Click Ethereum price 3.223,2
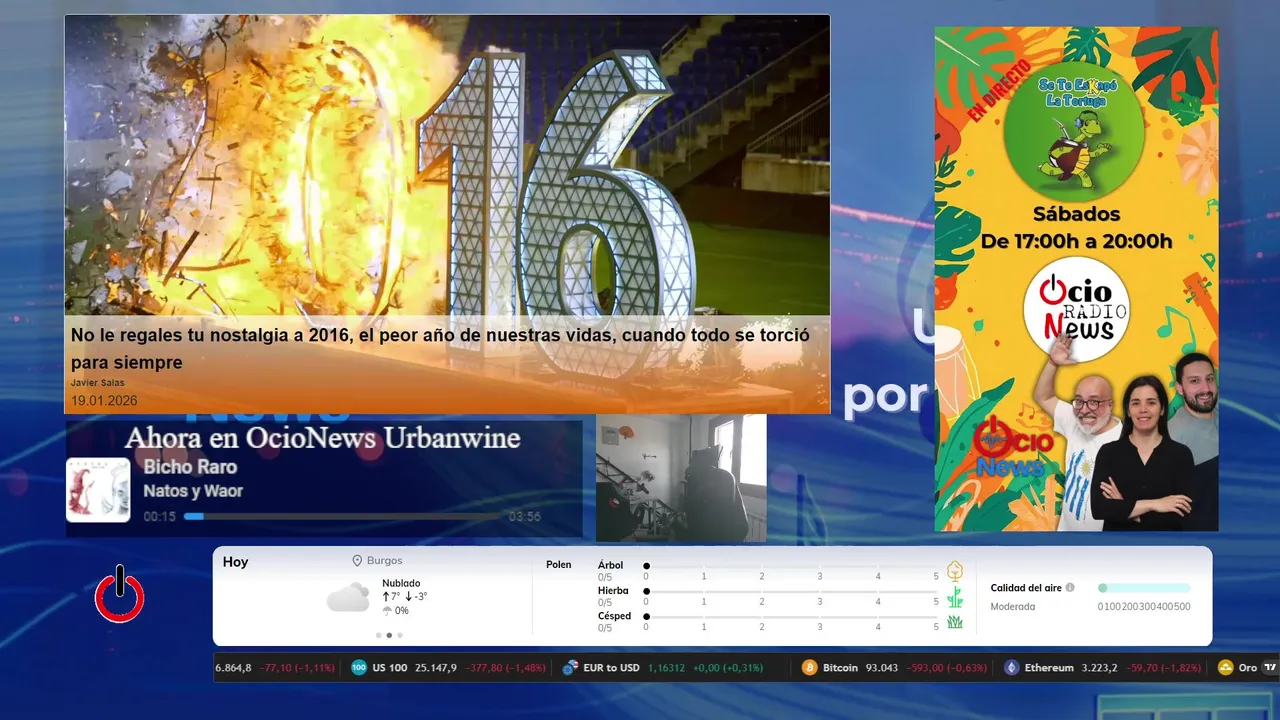Image resolution: width=1280 pixels, height=720 pixels. click(1099, 668)
